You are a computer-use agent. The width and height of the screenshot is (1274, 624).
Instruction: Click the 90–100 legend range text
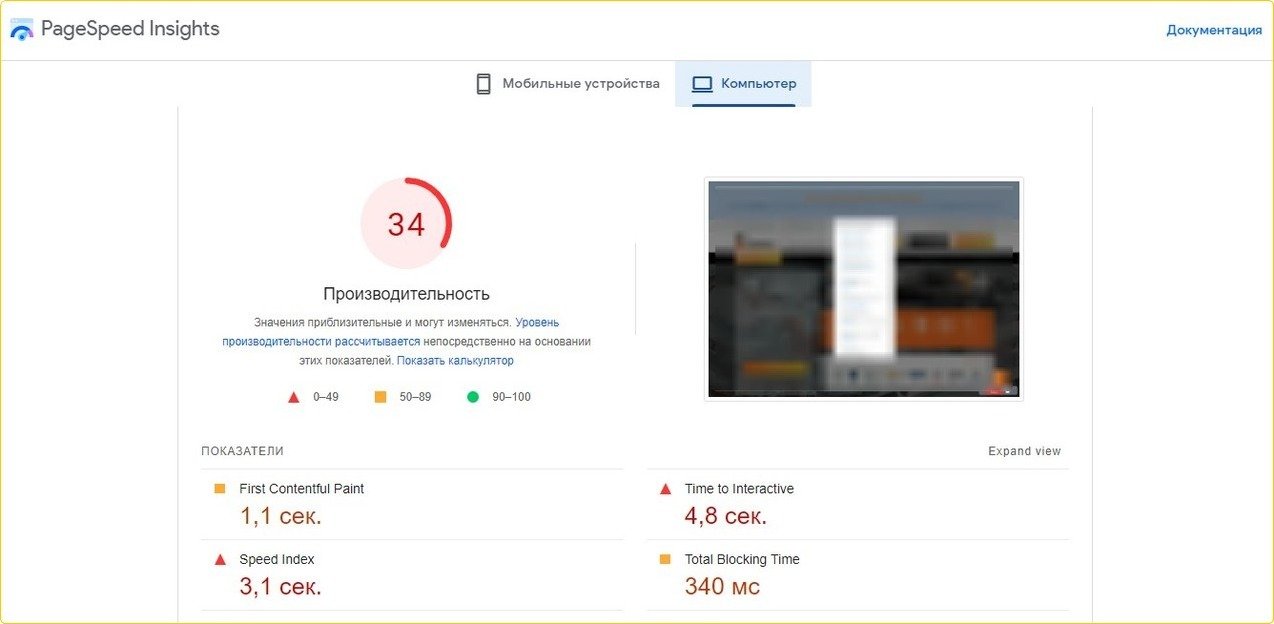pos(511,397)
